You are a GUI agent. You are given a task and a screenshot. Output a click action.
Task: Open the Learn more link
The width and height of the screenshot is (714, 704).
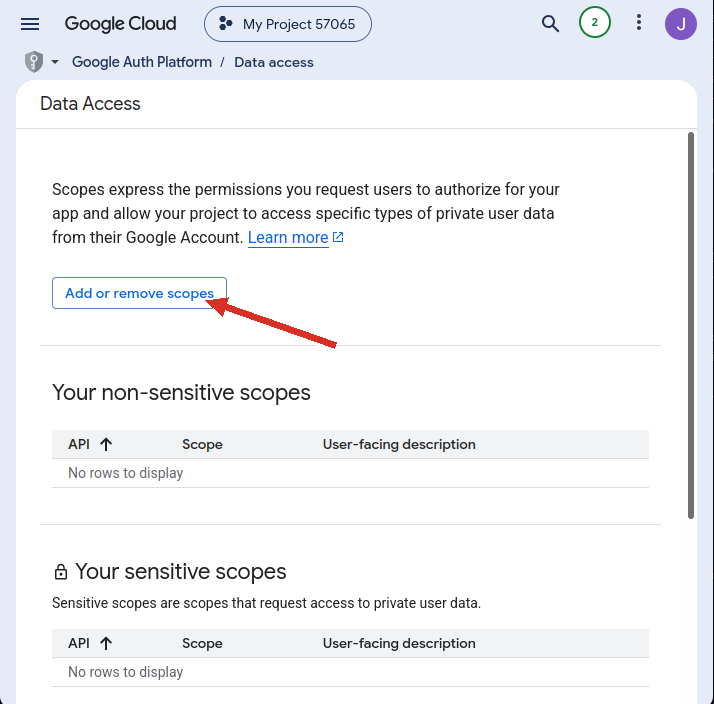coord(288,237)
